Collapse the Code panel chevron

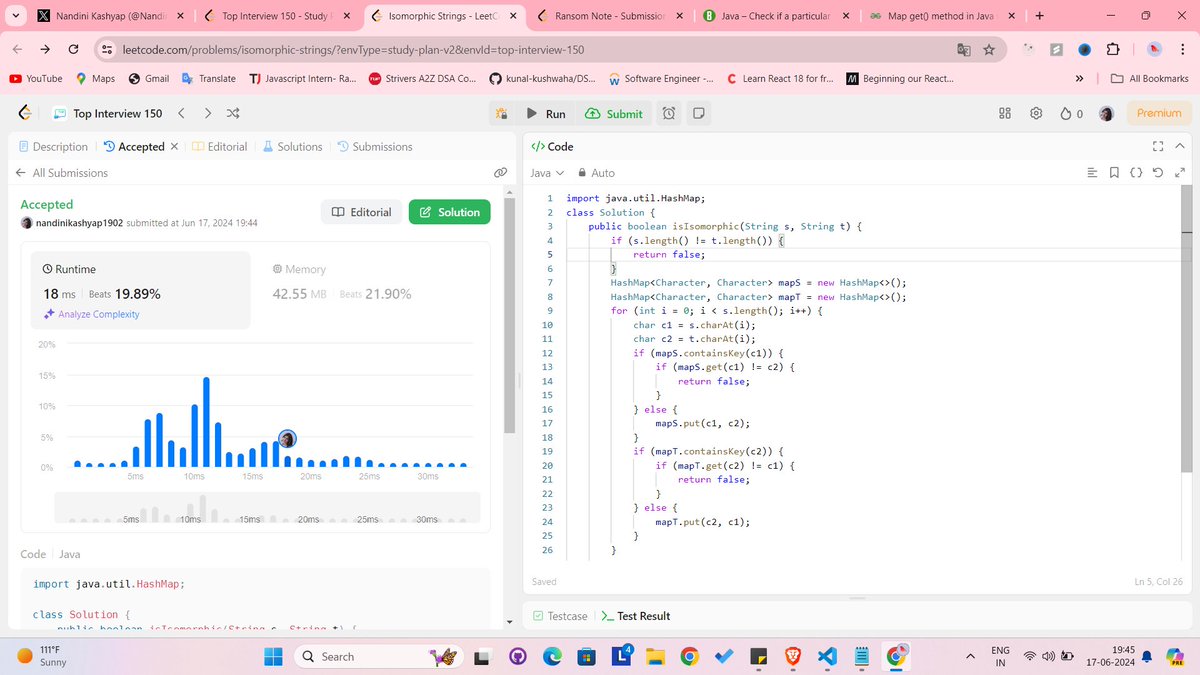point(1181,146)
